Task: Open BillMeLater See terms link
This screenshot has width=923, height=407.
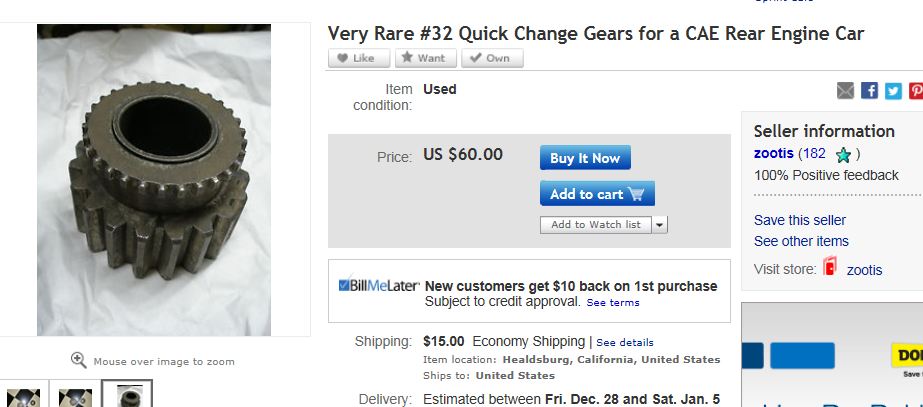Action: [x=613, y=302]
